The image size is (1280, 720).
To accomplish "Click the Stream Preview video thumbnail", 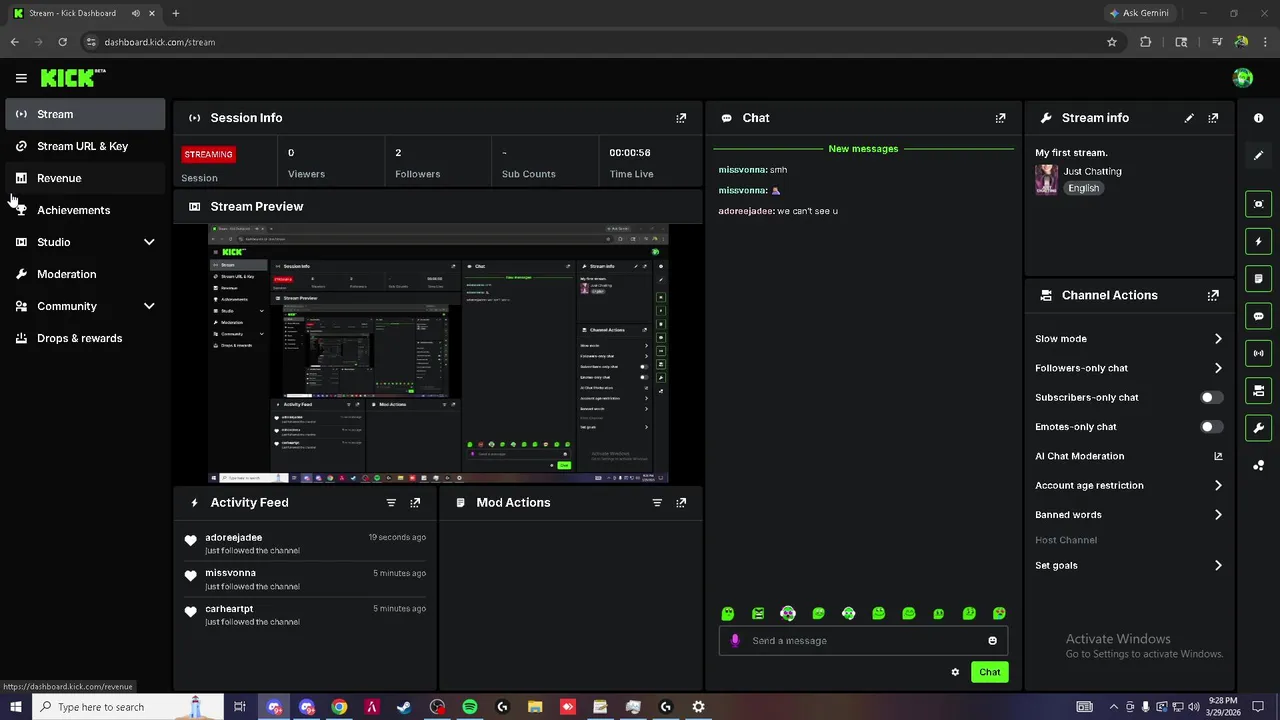I will (438, 354).
